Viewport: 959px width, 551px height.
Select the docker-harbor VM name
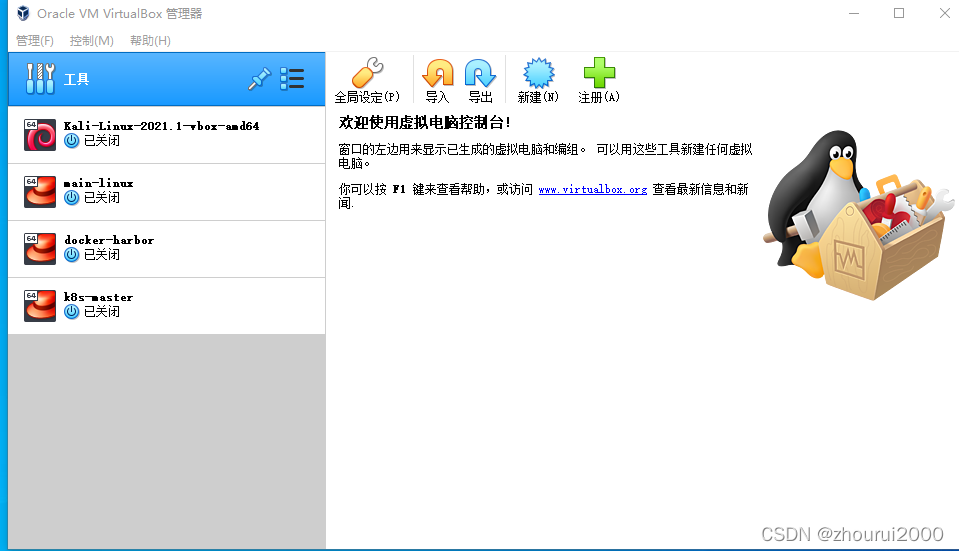coord(109,240)
